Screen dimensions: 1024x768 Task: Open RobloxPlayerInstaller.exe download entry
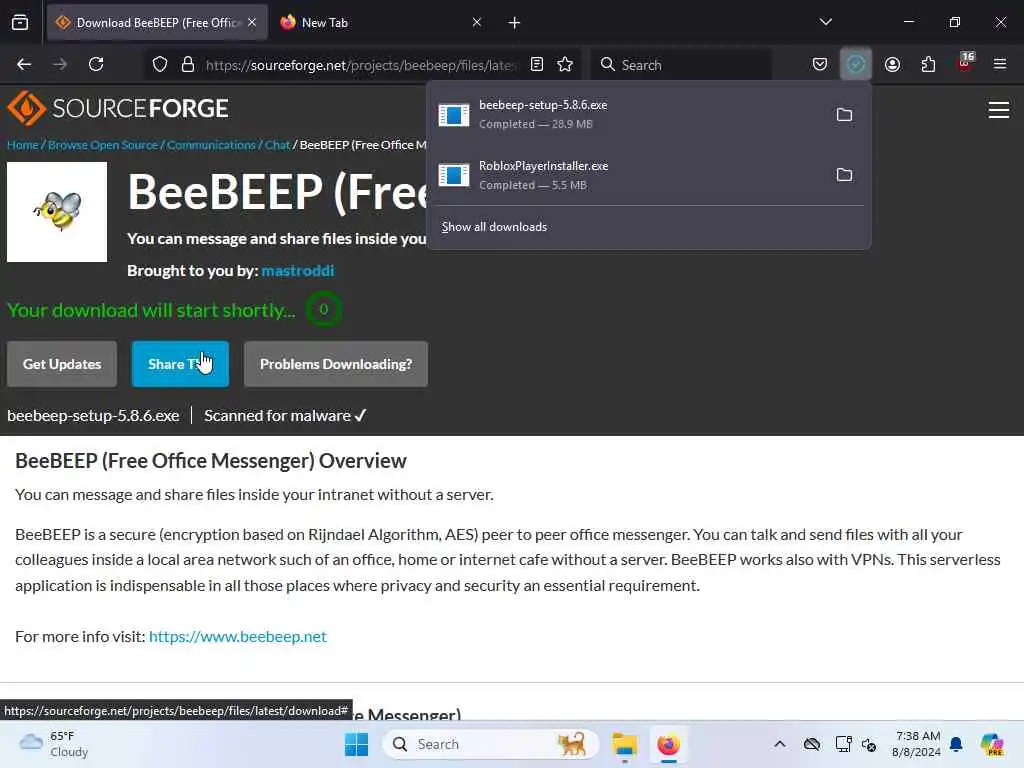point(630,175)
